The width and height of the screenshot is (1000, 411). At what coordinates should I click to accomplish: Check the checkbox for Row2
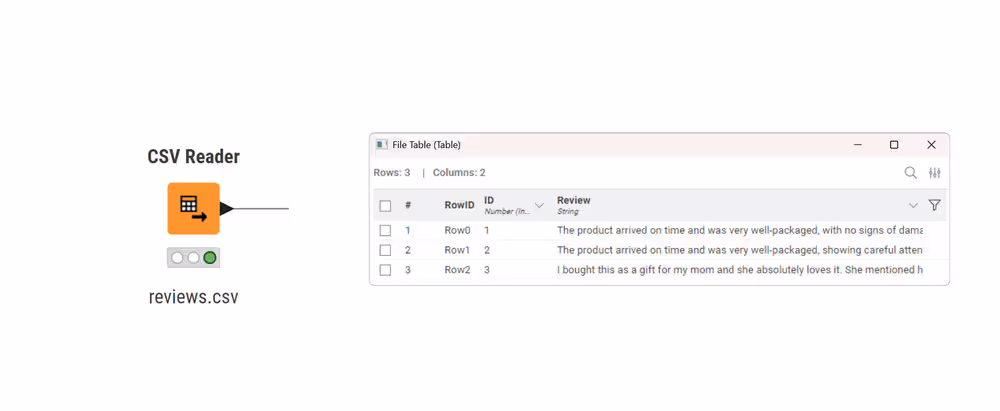(x=385, y=270)
